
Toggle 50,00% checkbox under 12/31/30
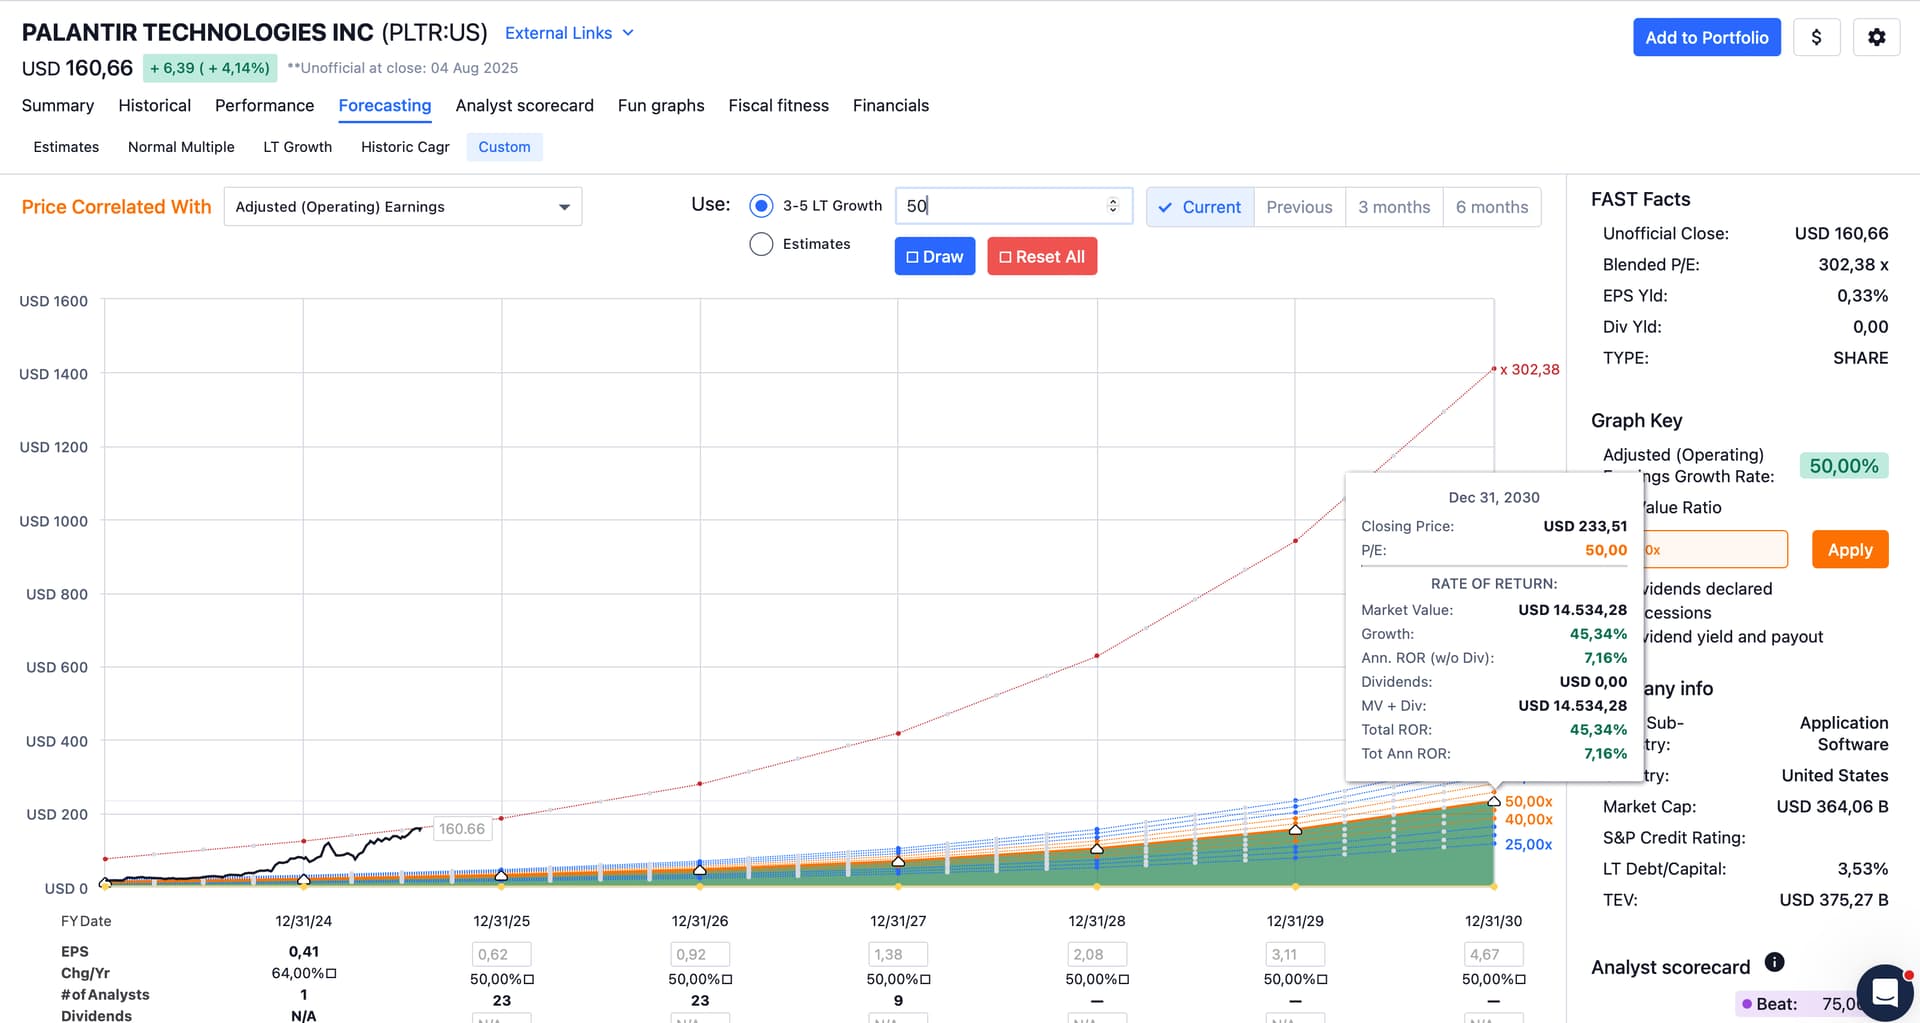click(x=1521, y=979)
